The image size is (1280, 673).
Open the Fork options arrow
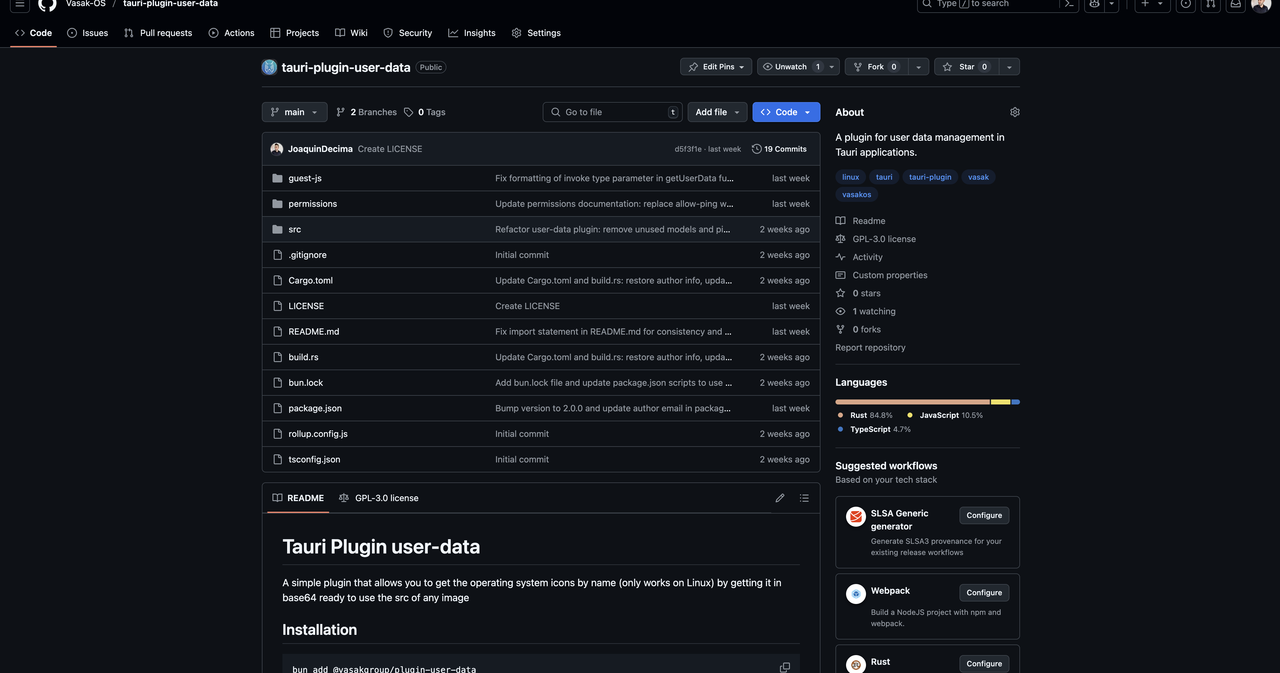click(918, 67)
